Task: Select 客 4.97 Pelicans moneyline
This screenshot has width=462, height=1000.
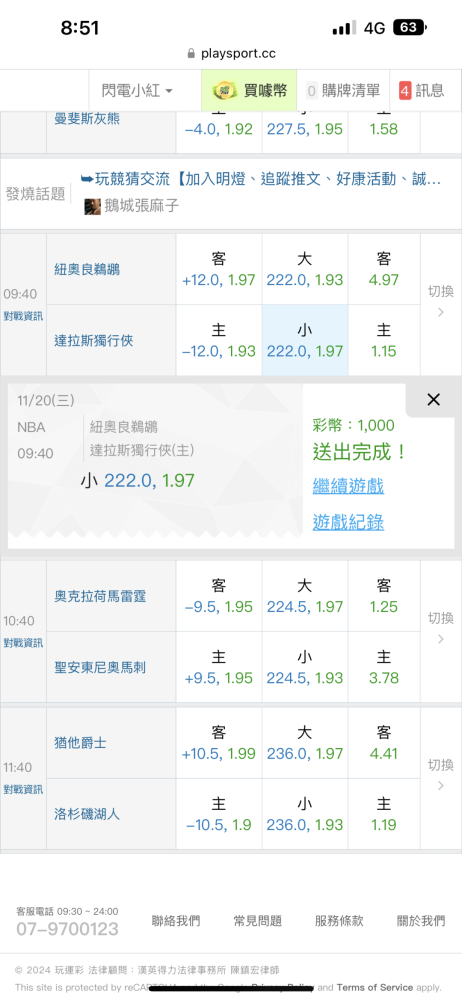Action: [384, 269]
